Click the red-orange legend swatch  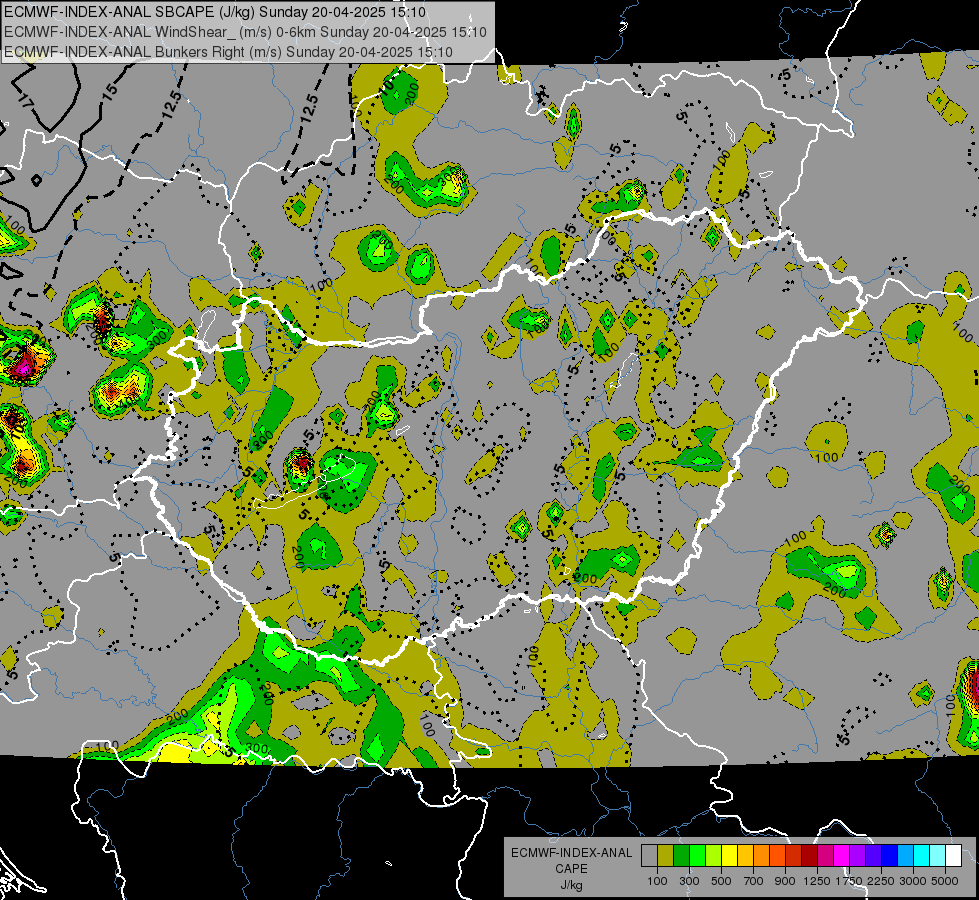click(777, 855)
